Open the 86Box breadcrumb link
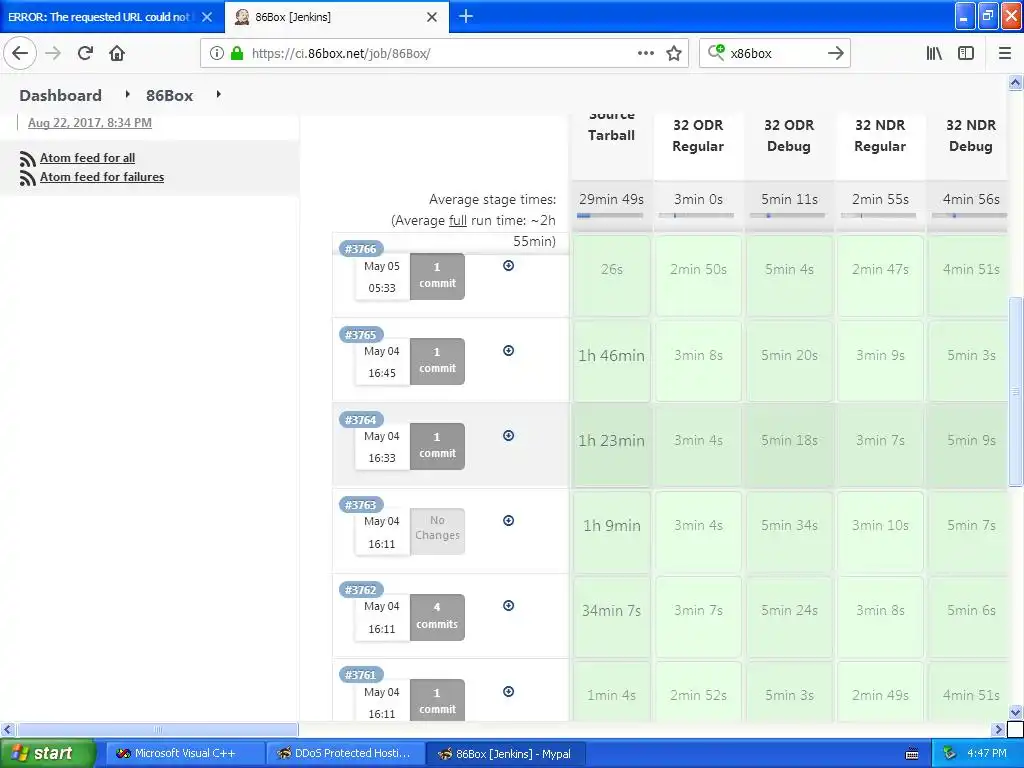Viewport: 1024px width, 768px height. (x=170, y=95)
